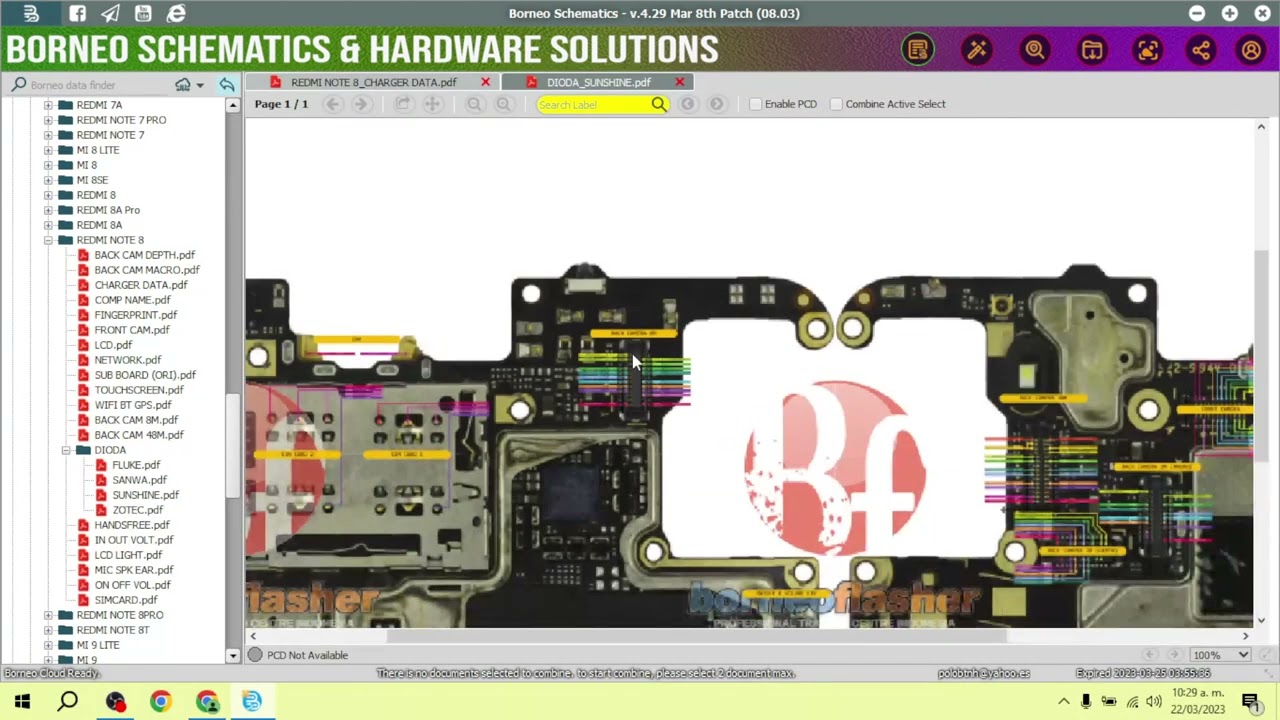Click the back arrow beside data finder
The image size is (1280, 720).
[x=227, y=85]
